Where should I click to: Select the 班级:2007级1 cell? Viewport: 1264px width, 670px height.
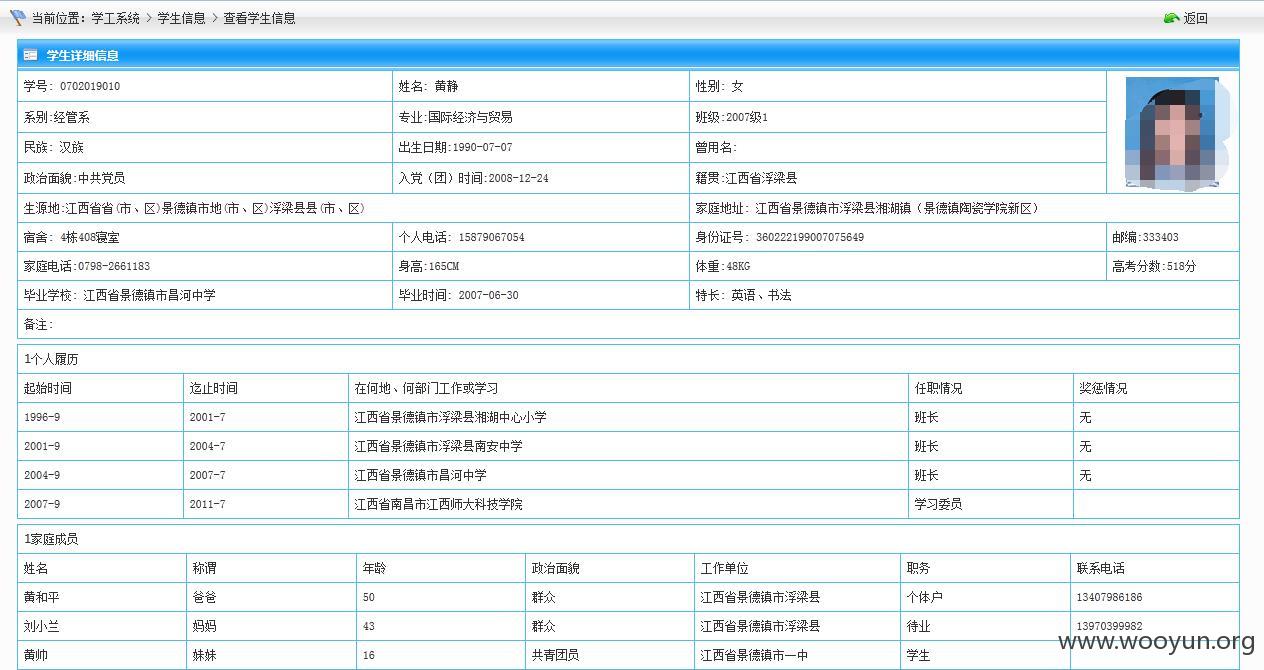[898, 117]
